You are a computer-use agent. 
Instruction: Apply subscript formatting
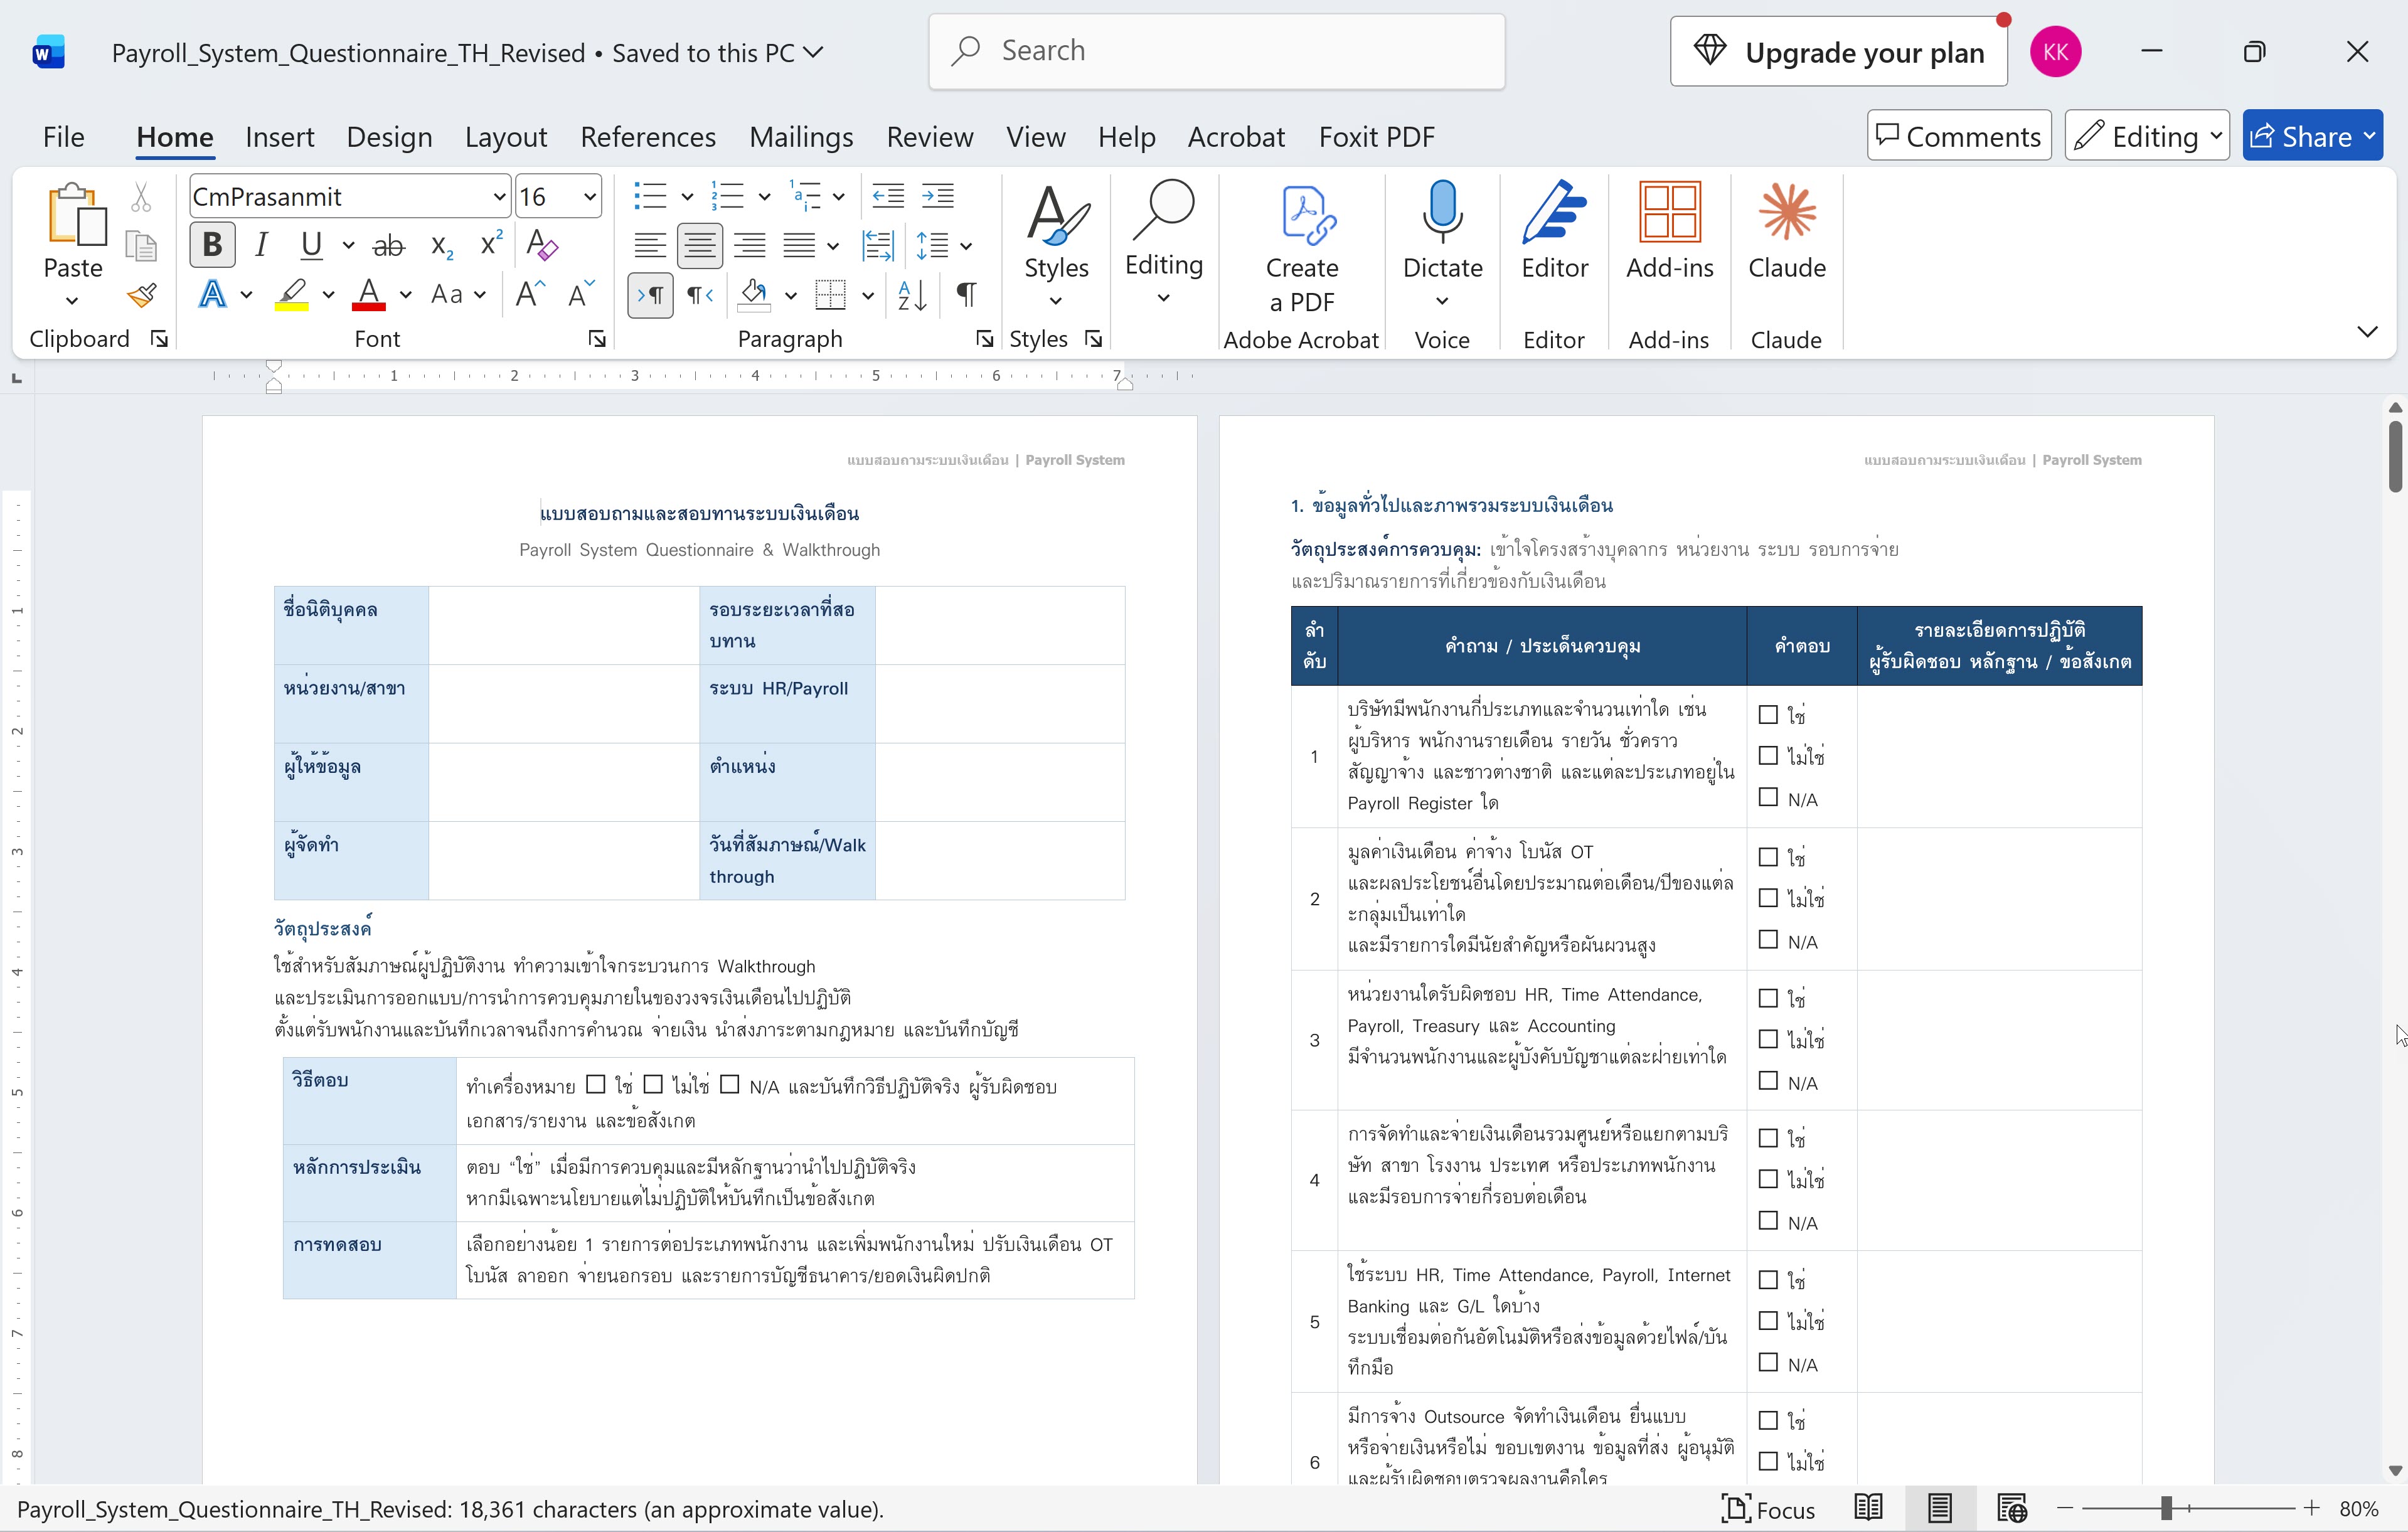pos(441,245)
